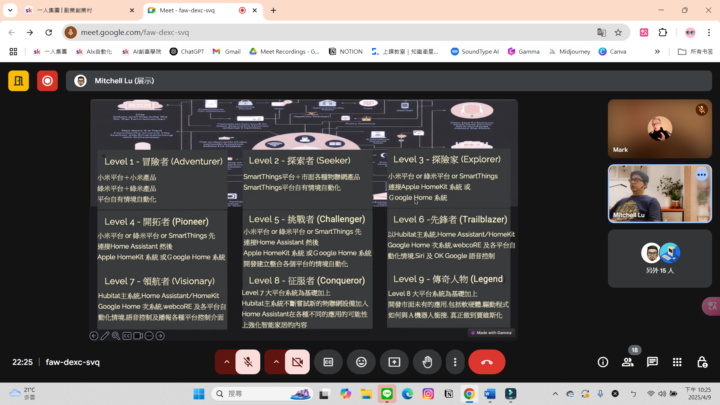Switch to the first browser tab 一人集團
Screen dimensions: 720x405
(x=78, y=10)
